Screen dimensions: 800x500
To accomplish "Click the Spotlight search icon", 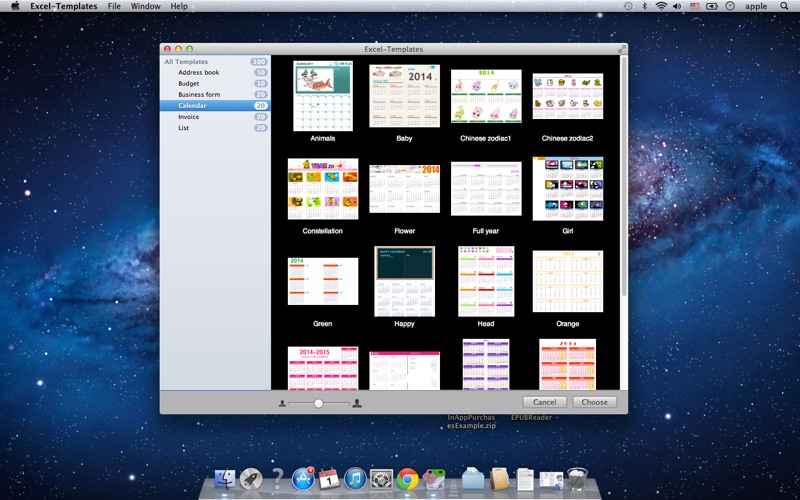I will pyautogui.click(x=784, y=6).
